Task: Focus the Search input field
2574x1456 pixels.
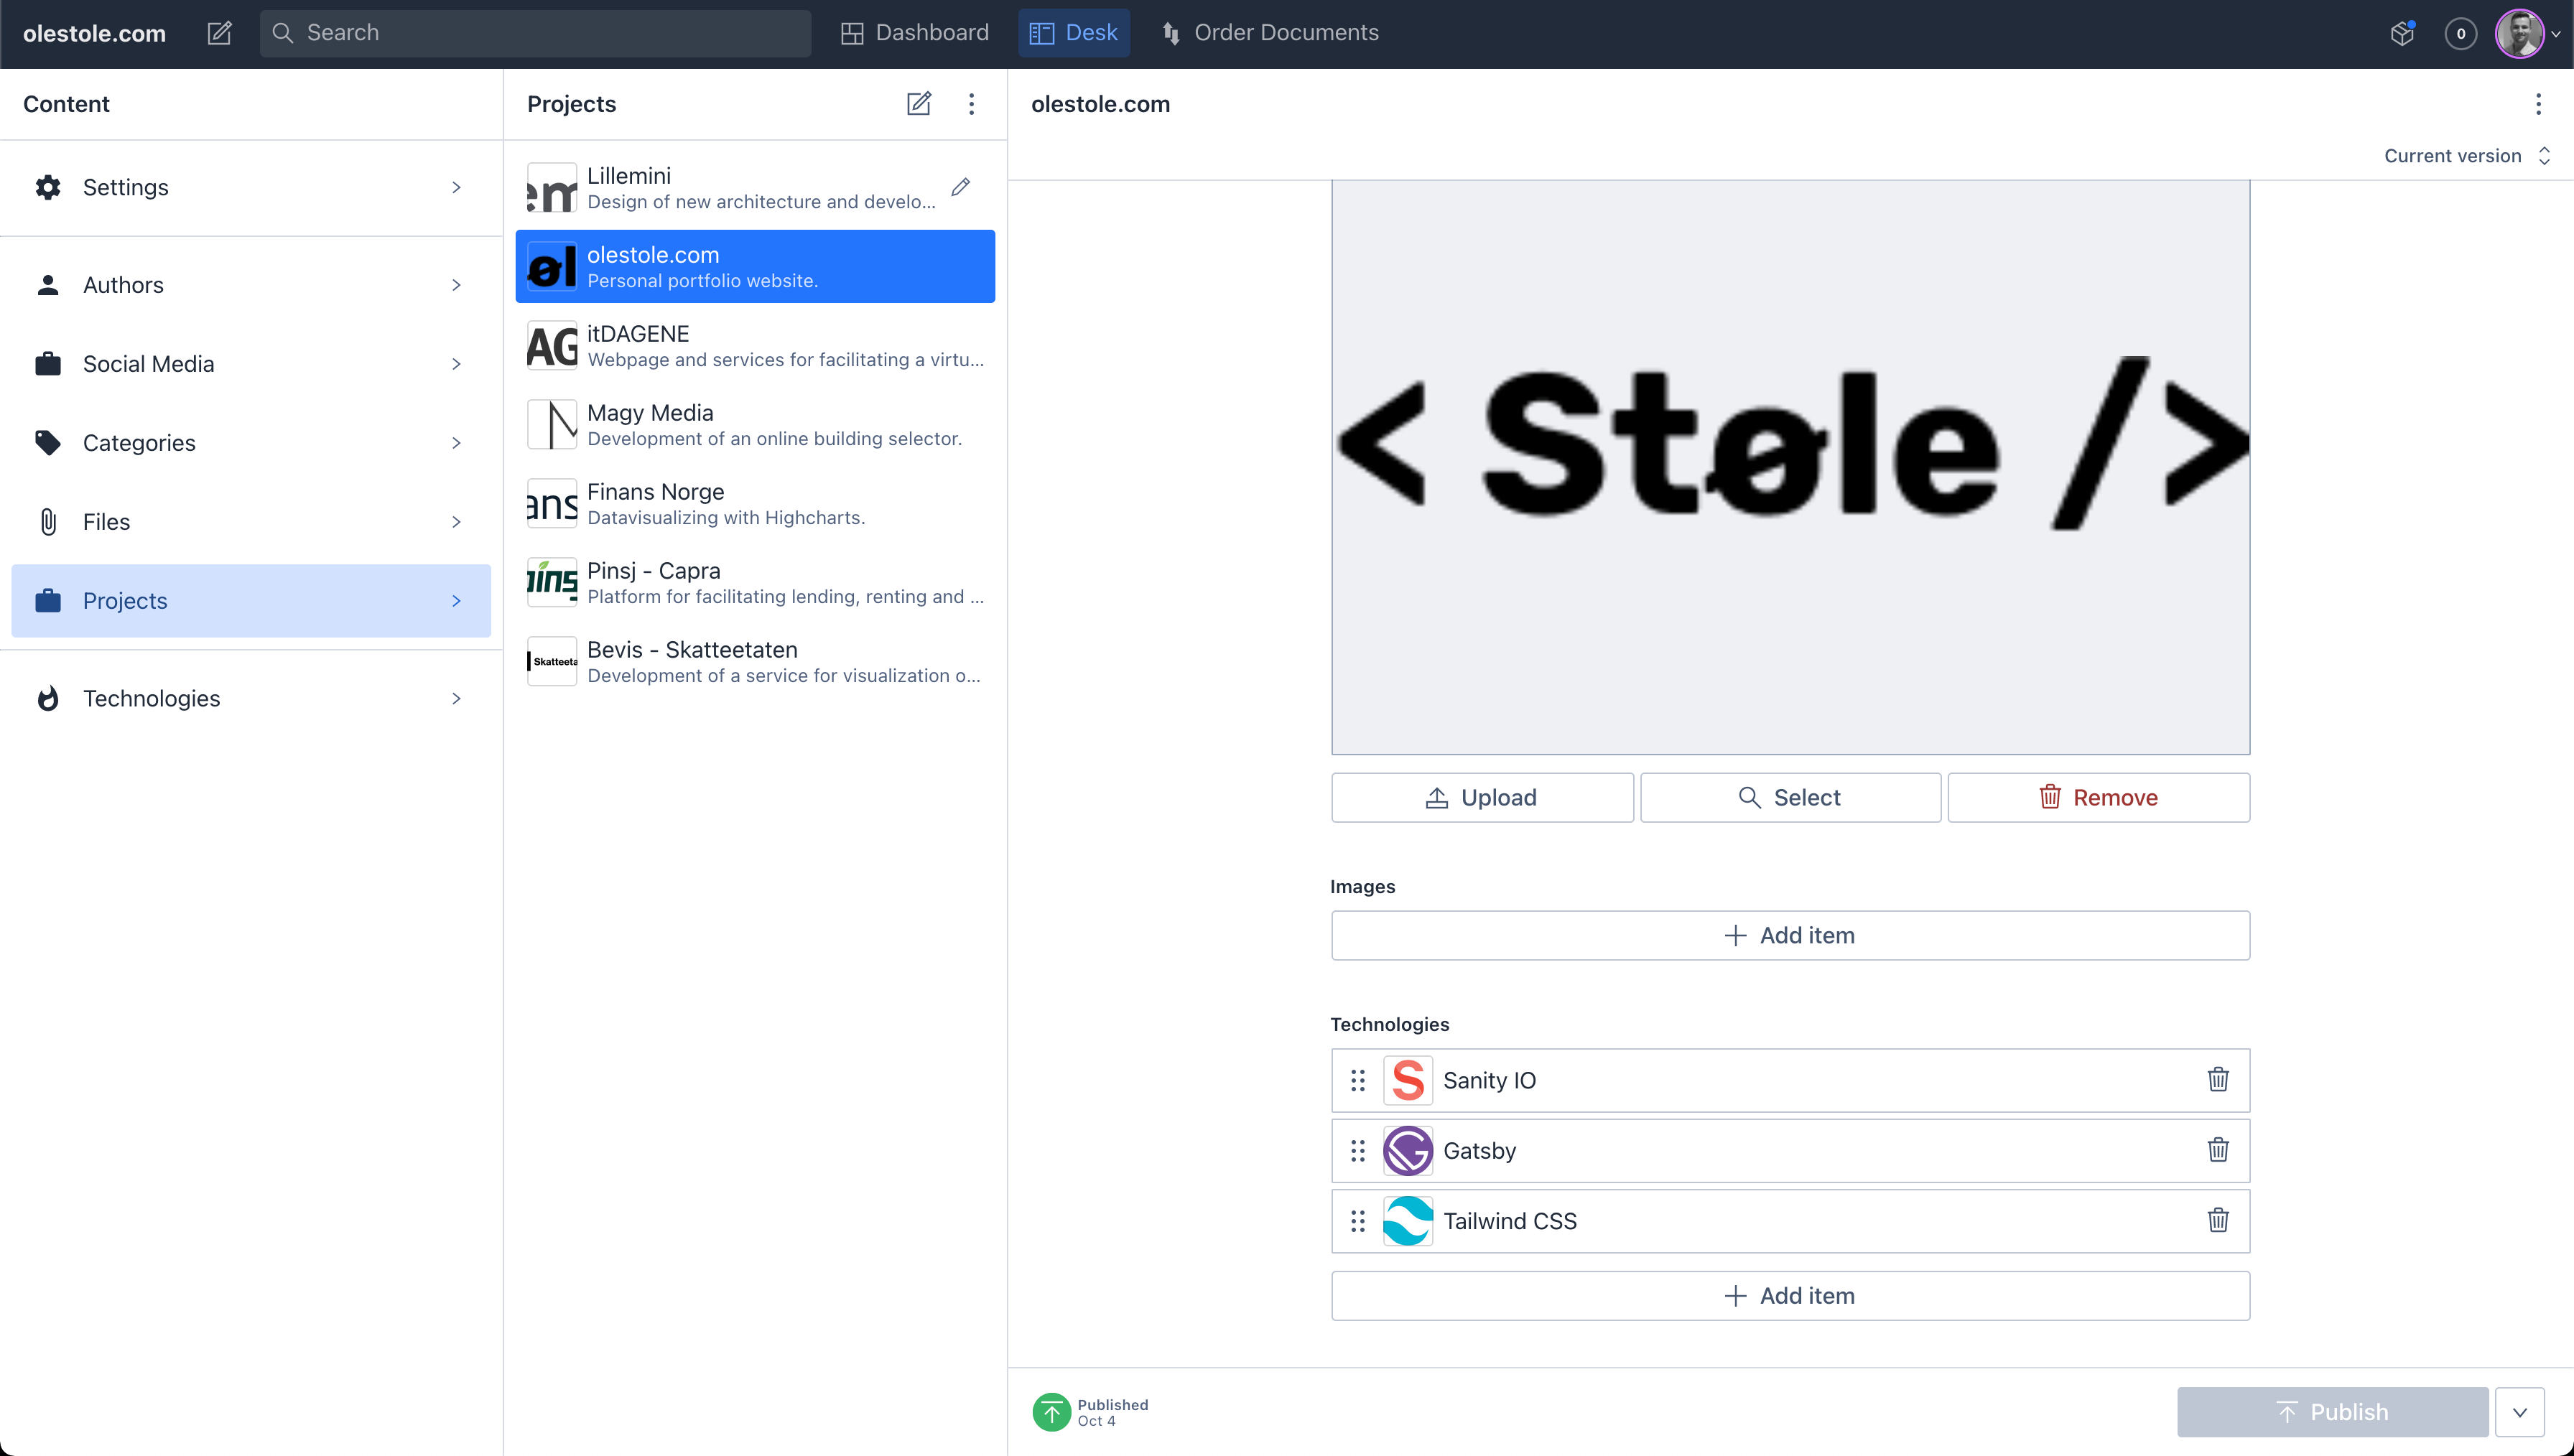Action: [x=550, y=33]
